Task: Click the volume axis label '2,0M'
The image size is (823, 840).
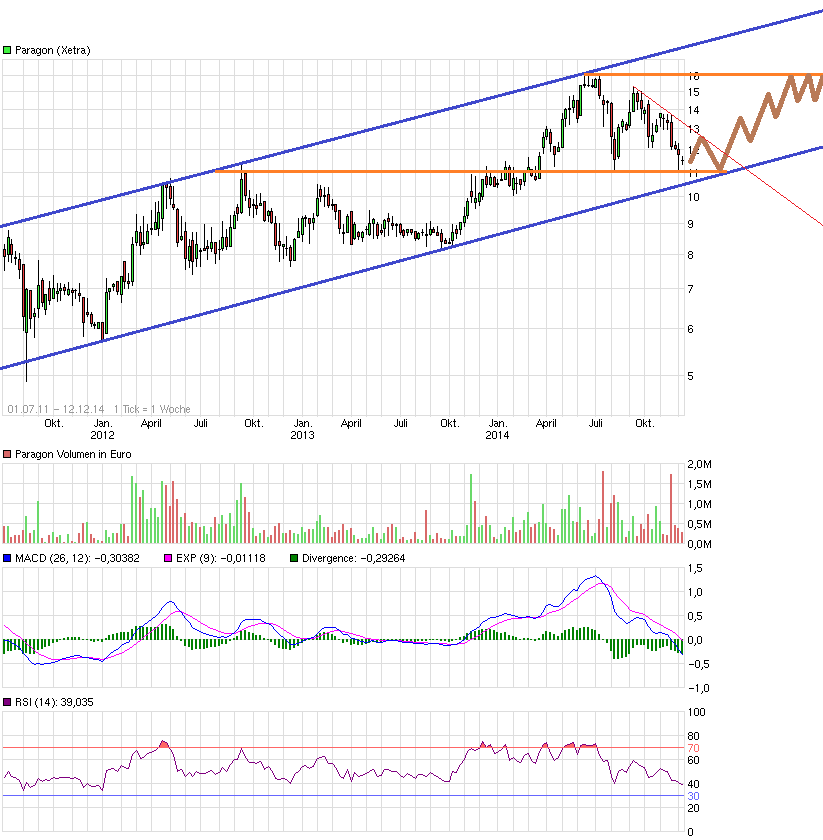Action: [699, 464]
